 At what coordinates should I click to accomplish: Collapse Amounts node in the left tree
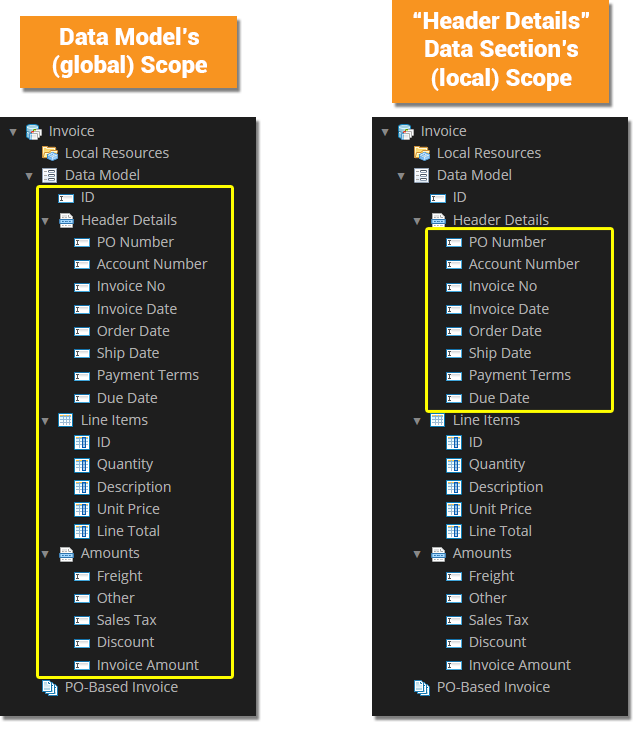point(45,553)
